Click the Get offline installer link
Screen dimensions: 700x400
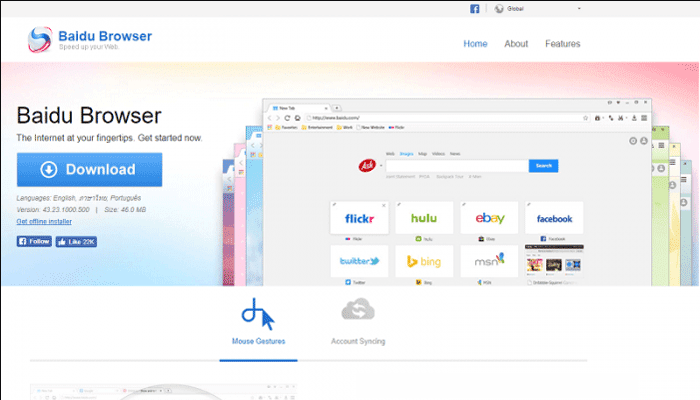click(44, 221)
